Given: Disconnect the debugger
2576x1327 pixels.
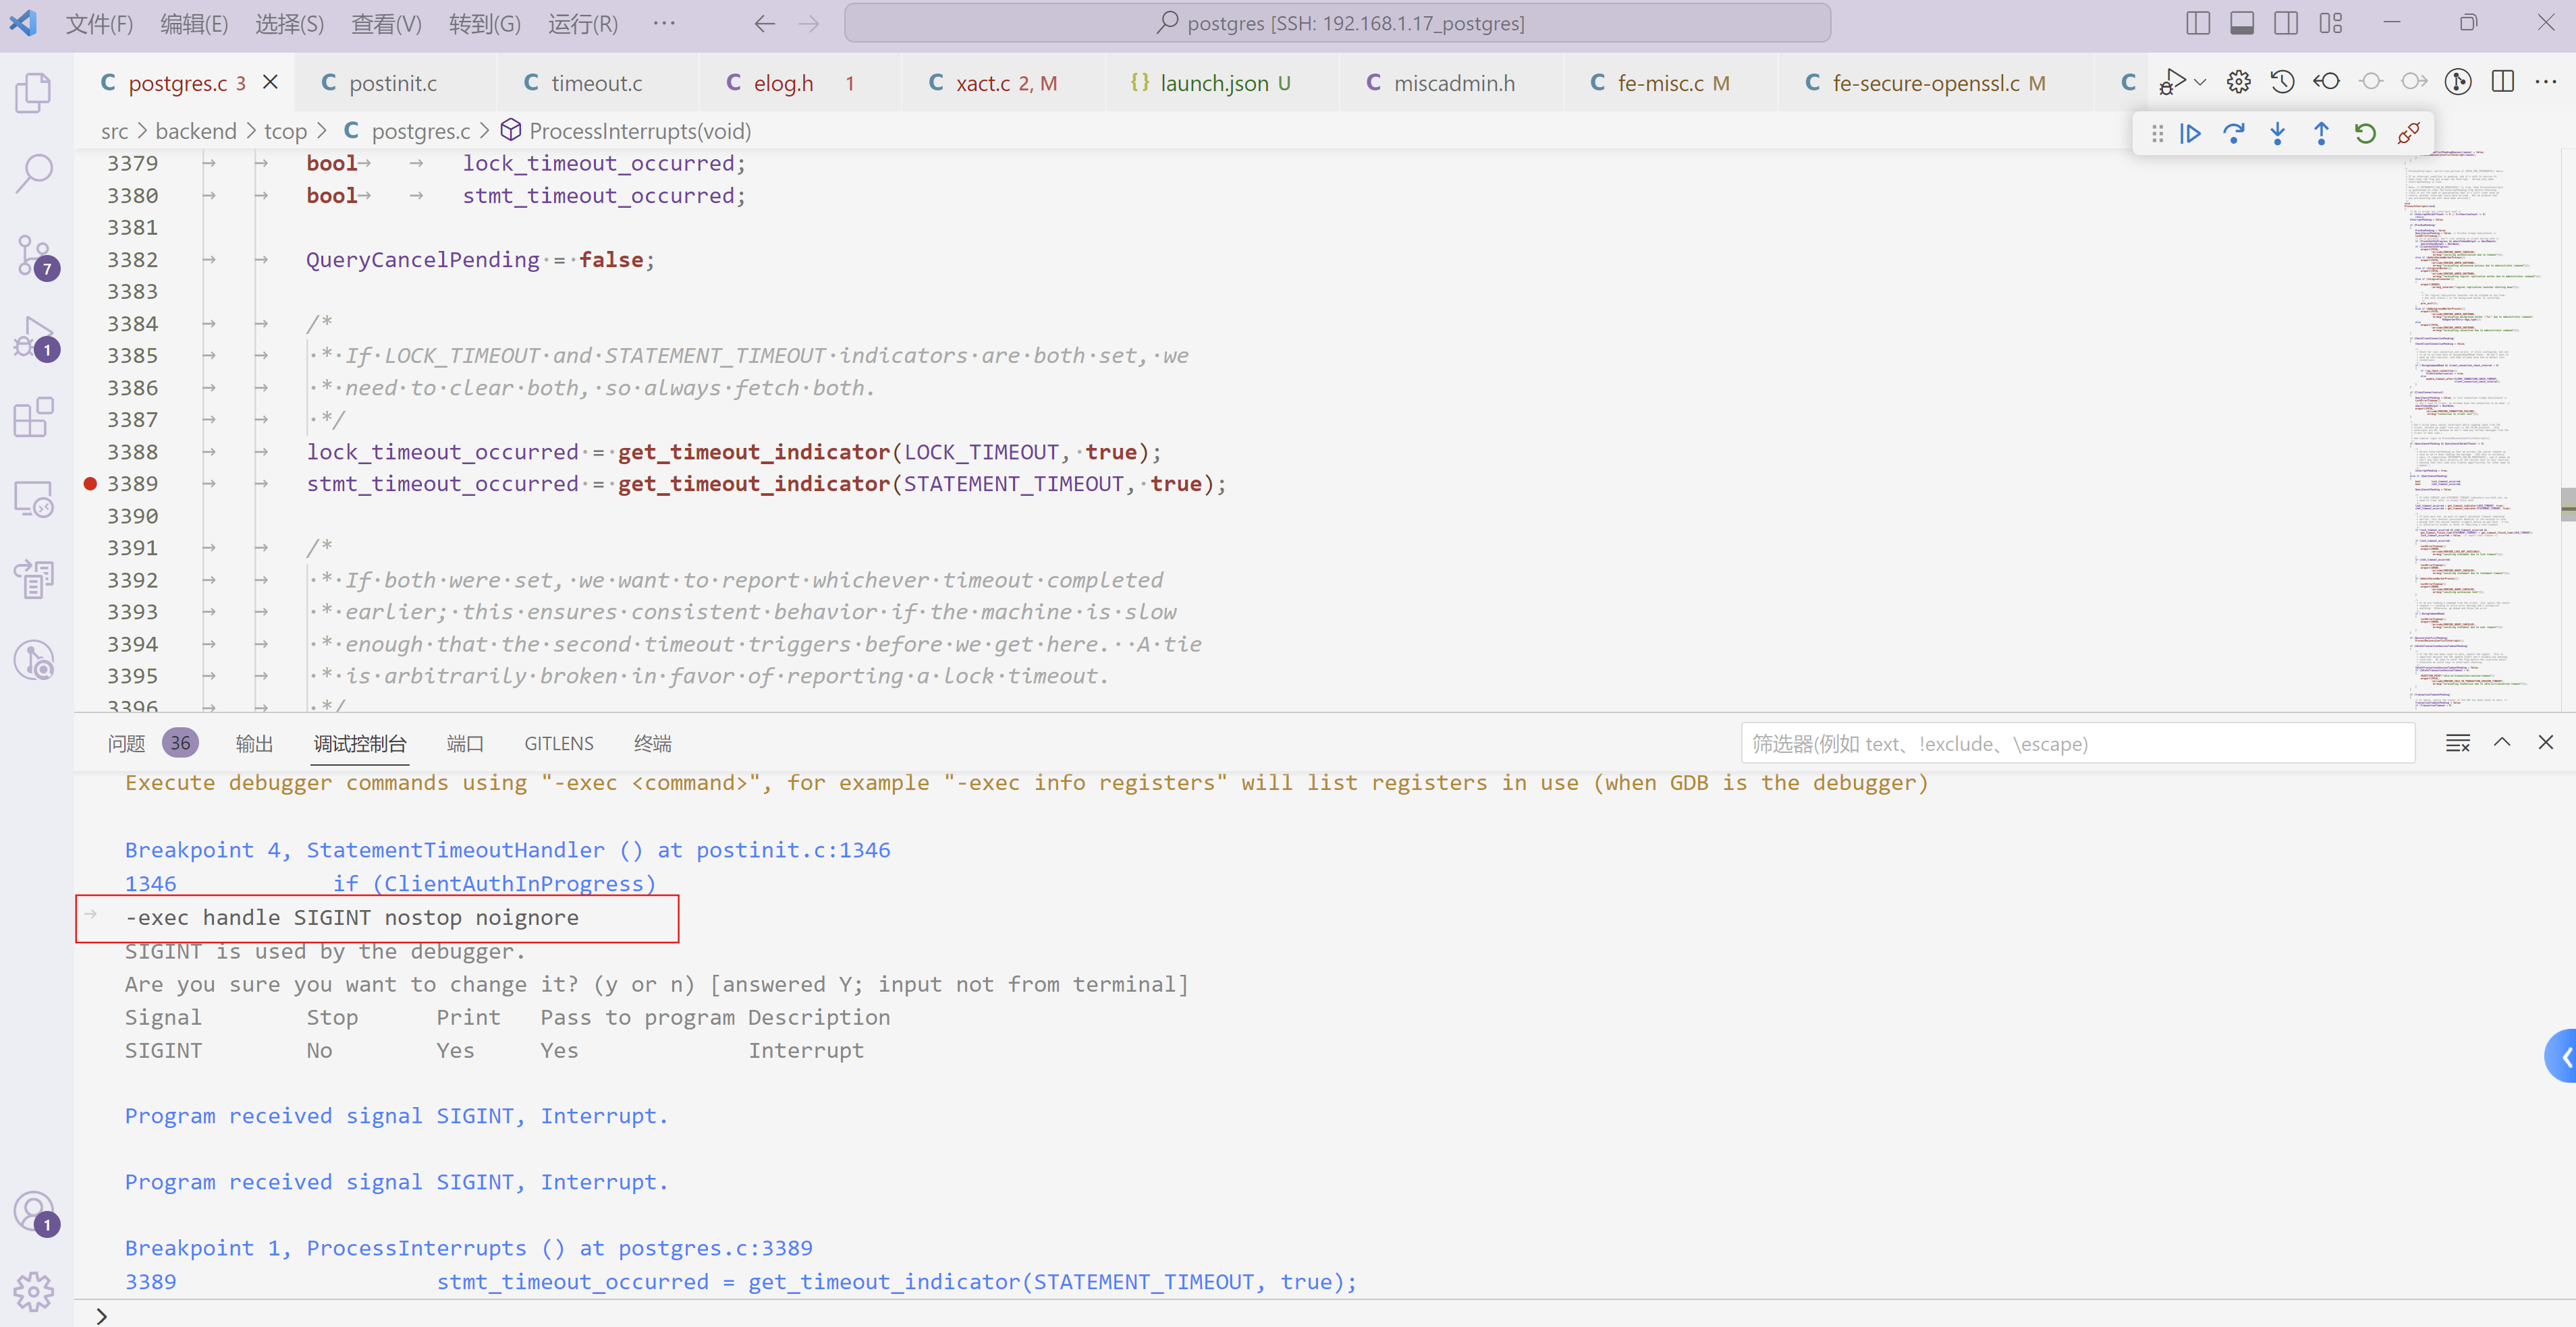Looking at the screenshot, I should [2408, 133].
